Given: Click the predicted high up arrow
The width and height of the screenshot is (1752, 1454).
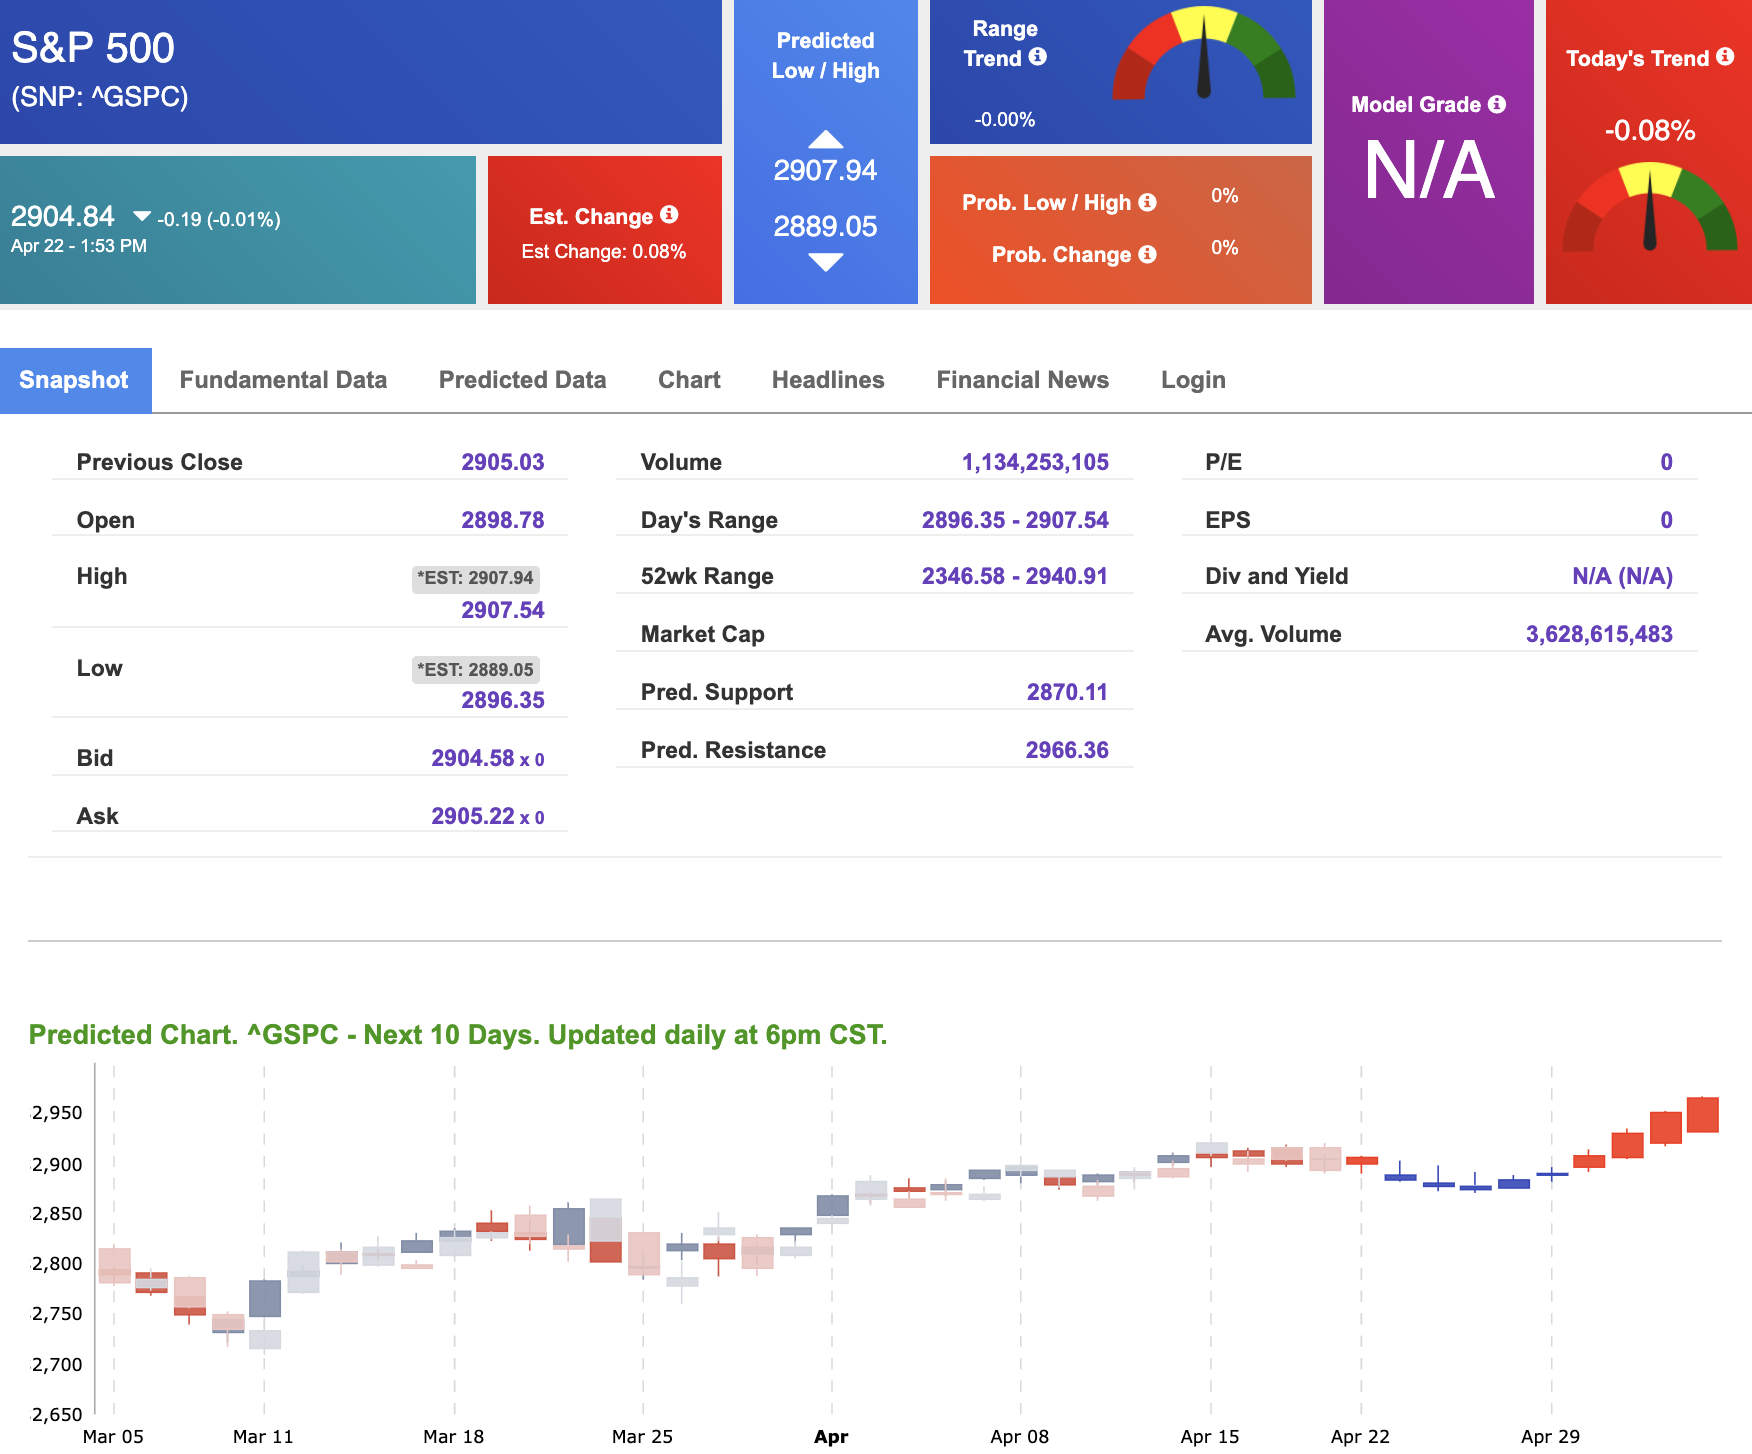Looking at the screenshot, I should coord(826,139).
